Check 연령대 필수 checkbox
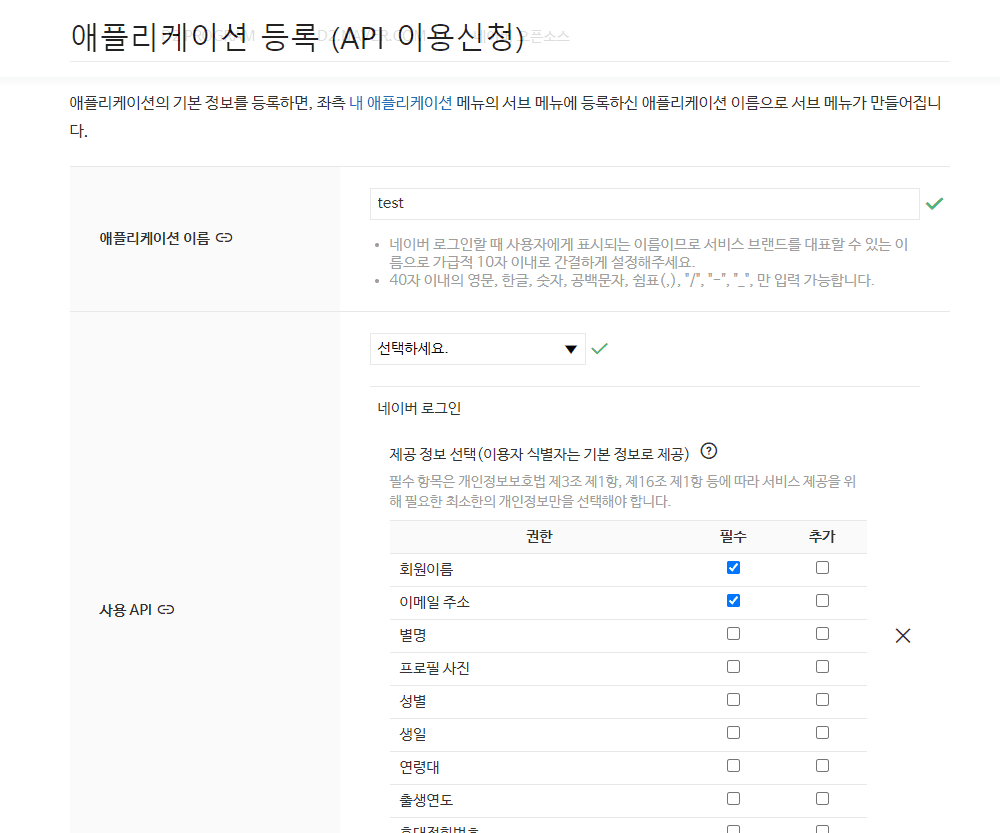Viewport: 1000px width, 833px height. (733, 766)
